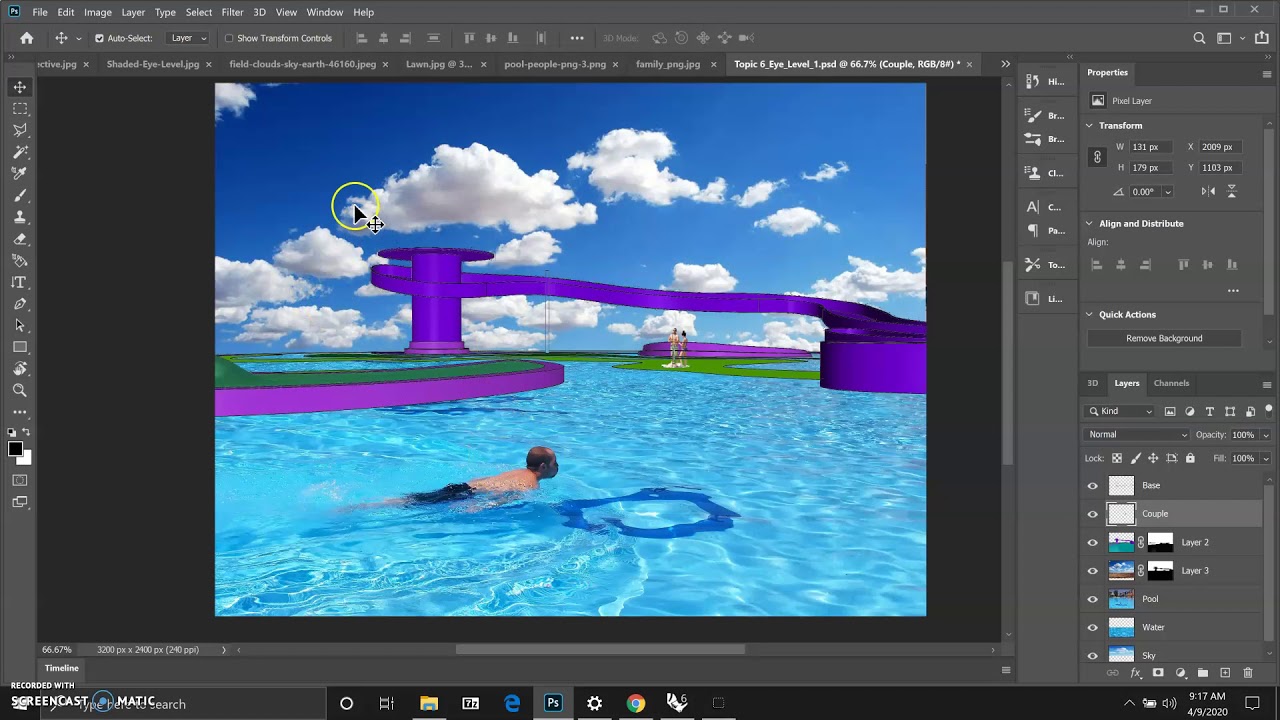Click the horizontal canvas scrollbar

coord(600,649)
